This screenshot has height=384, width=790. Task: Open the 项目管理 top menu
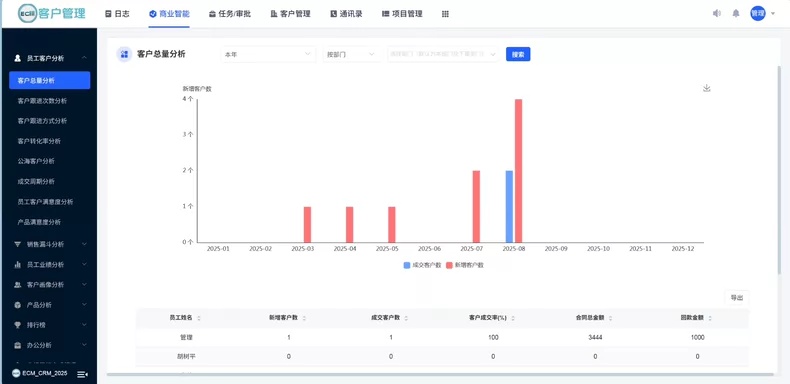coord(402,14)
